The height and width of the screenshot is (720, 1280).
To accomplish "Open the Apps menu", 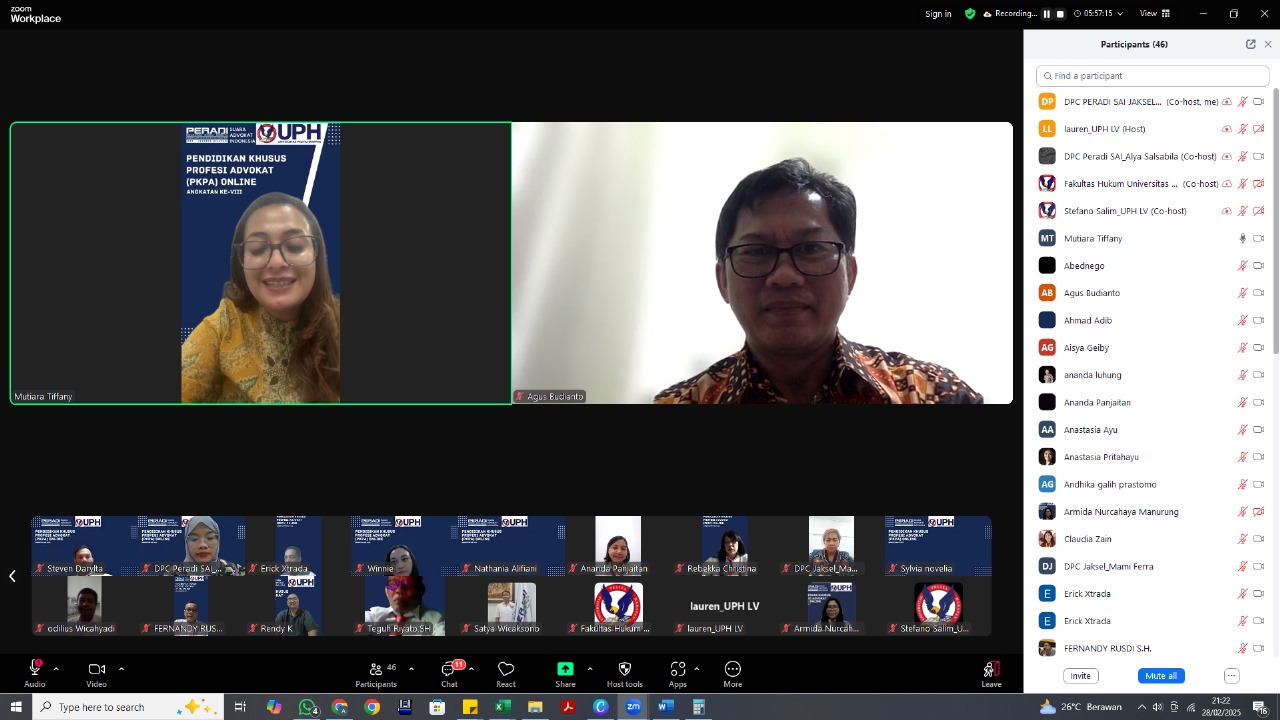I will pyautogui.click(x=678, y=674).
